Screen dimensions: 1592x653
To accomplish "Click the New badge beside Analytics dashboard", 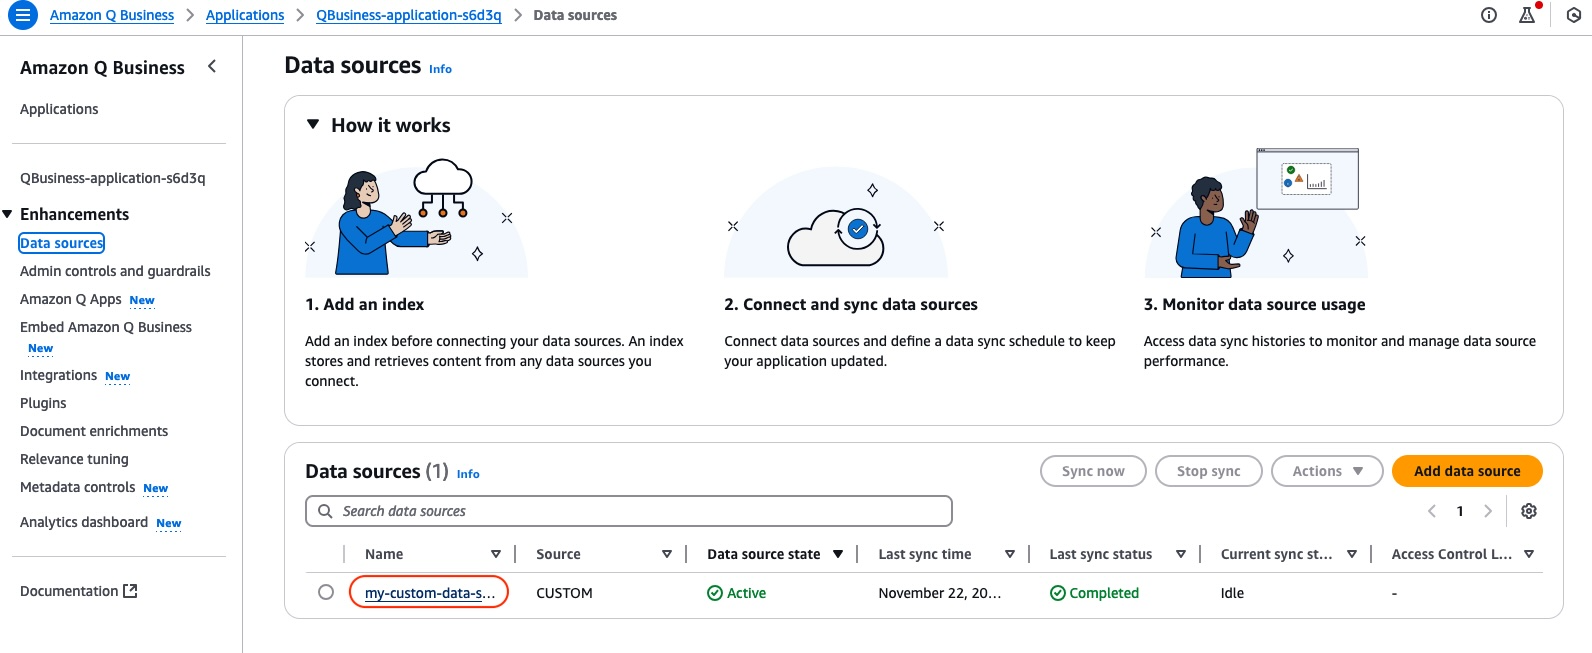I will click(169, 523).
